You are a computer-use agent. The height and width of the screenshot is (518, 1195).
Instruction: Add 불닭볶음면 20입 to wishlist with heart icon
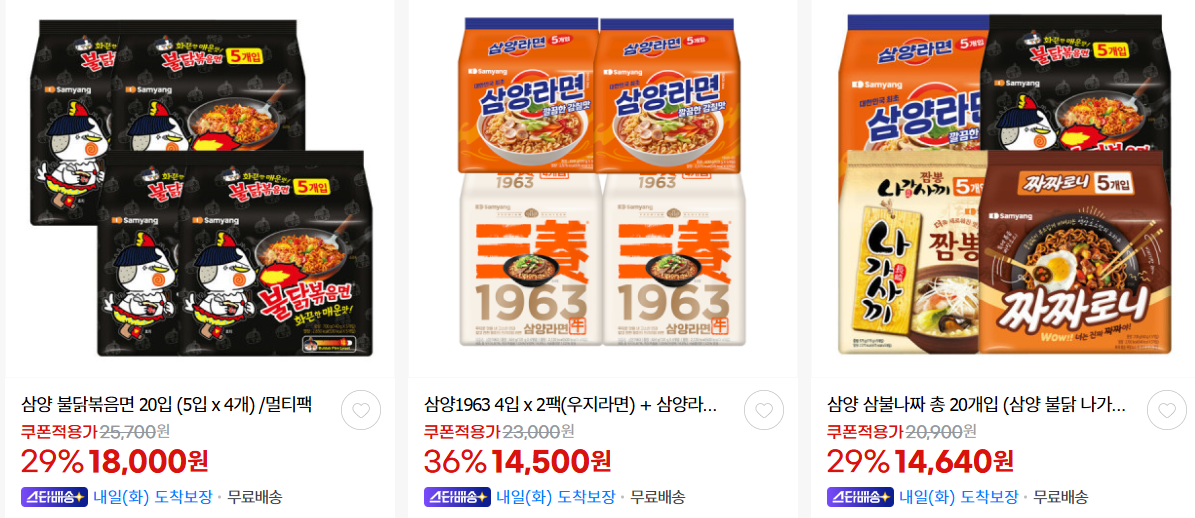360,411
